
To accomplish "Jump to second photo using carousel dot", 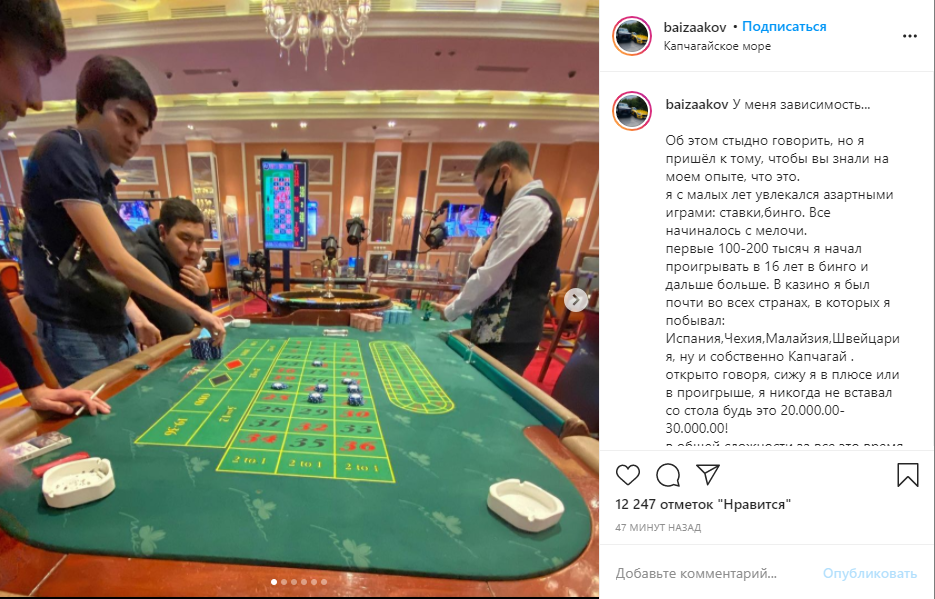I will pyautogui.click(x=284, y=582).
